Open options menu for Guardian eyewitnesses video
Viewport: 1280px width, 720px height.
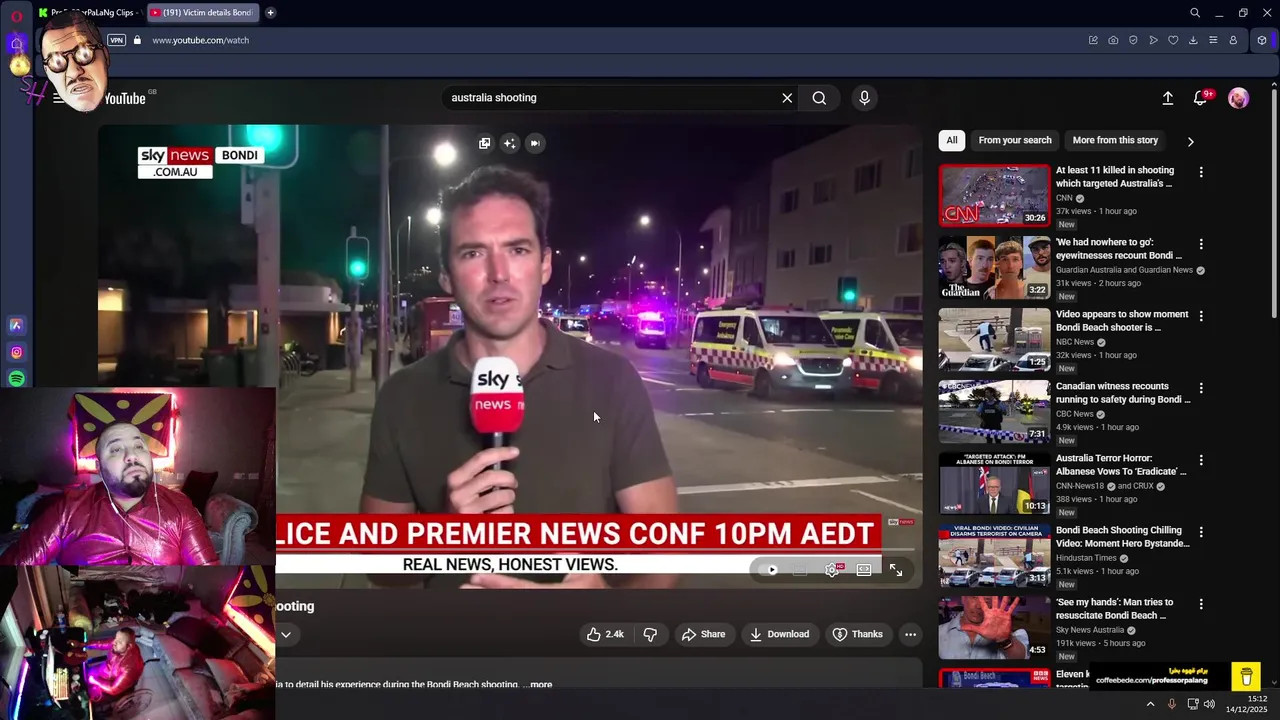tap(1201, 244)
